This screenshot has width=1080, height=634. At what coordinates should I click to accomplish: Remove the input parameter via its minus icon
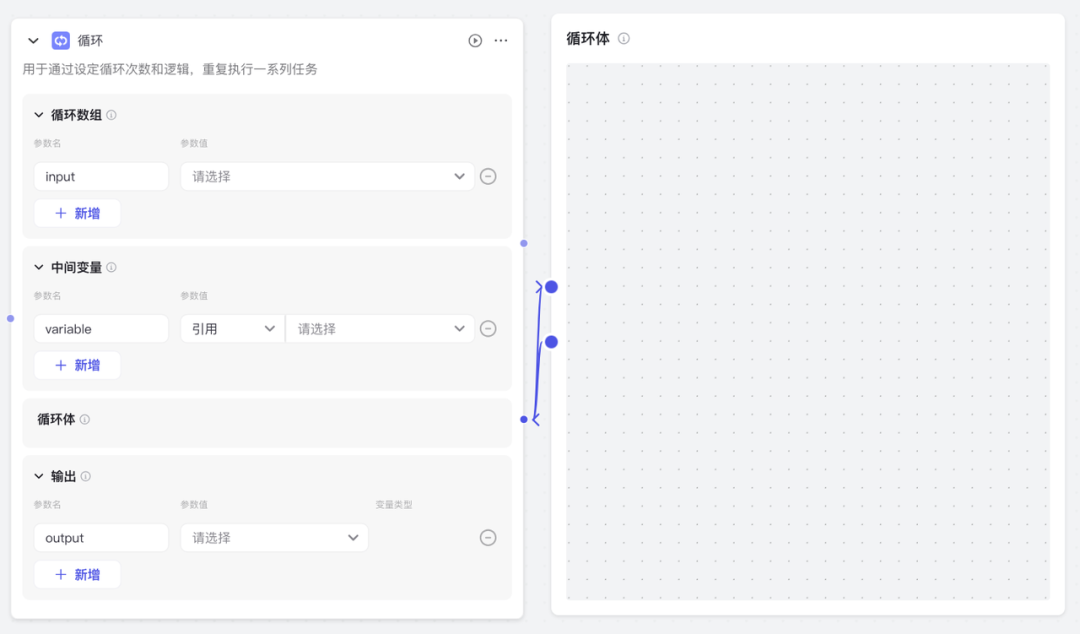point(488,176)
